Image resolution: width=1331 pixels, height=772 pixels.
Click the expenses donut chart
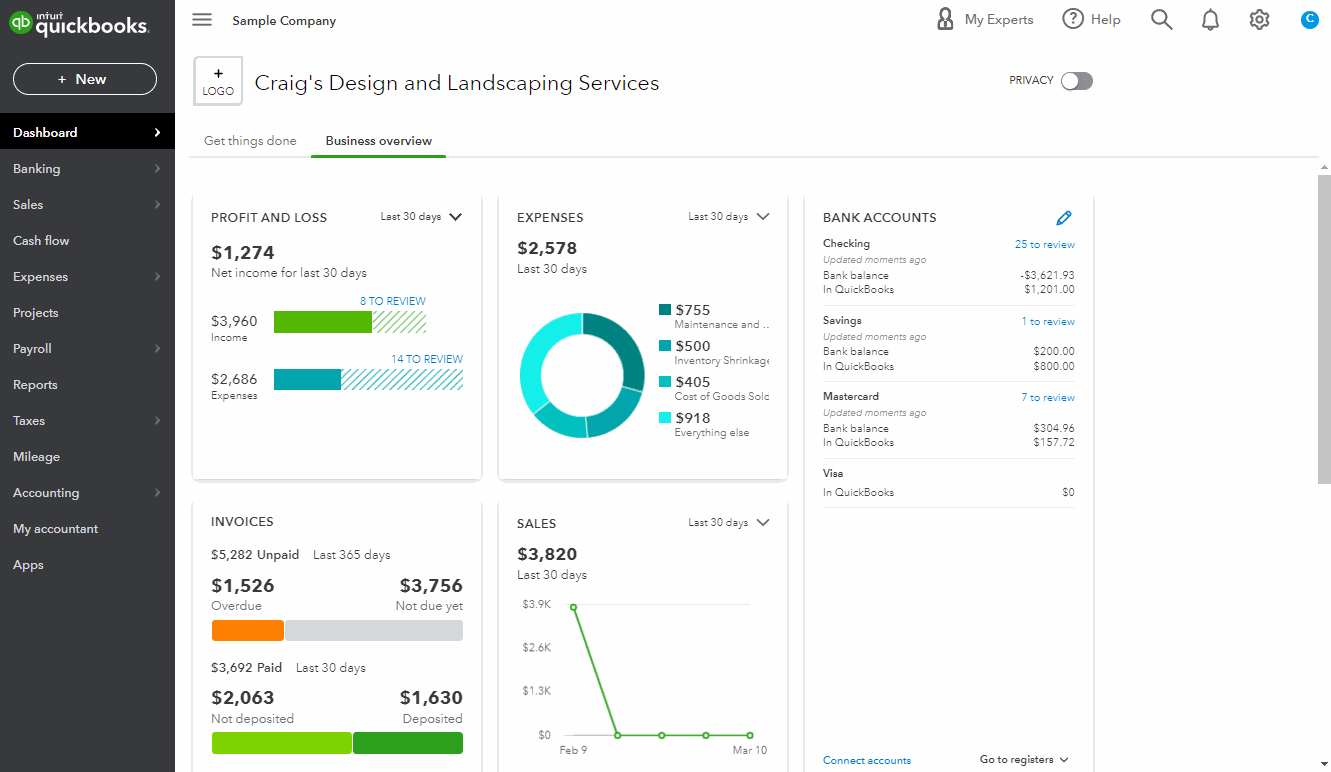tap(582, 375)
